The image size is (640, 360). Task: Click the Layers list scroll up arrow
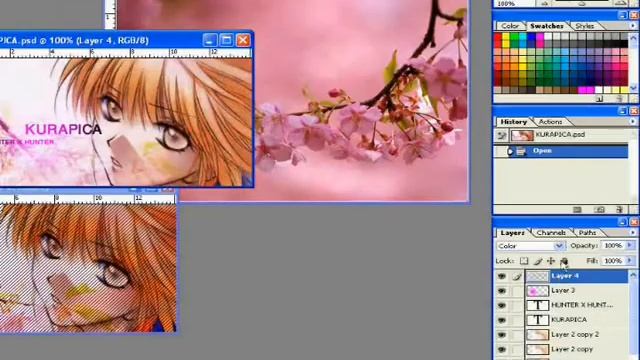pyautogui.click(x=633, y=275)
